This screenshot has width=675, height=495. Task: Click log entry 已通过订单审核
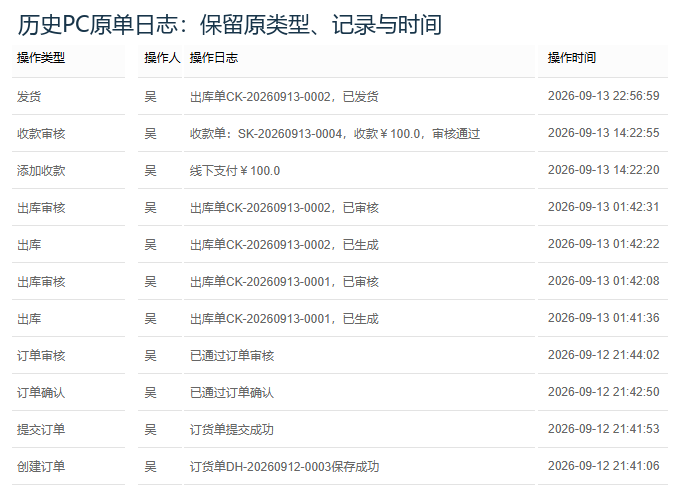(x=232, y=356)
